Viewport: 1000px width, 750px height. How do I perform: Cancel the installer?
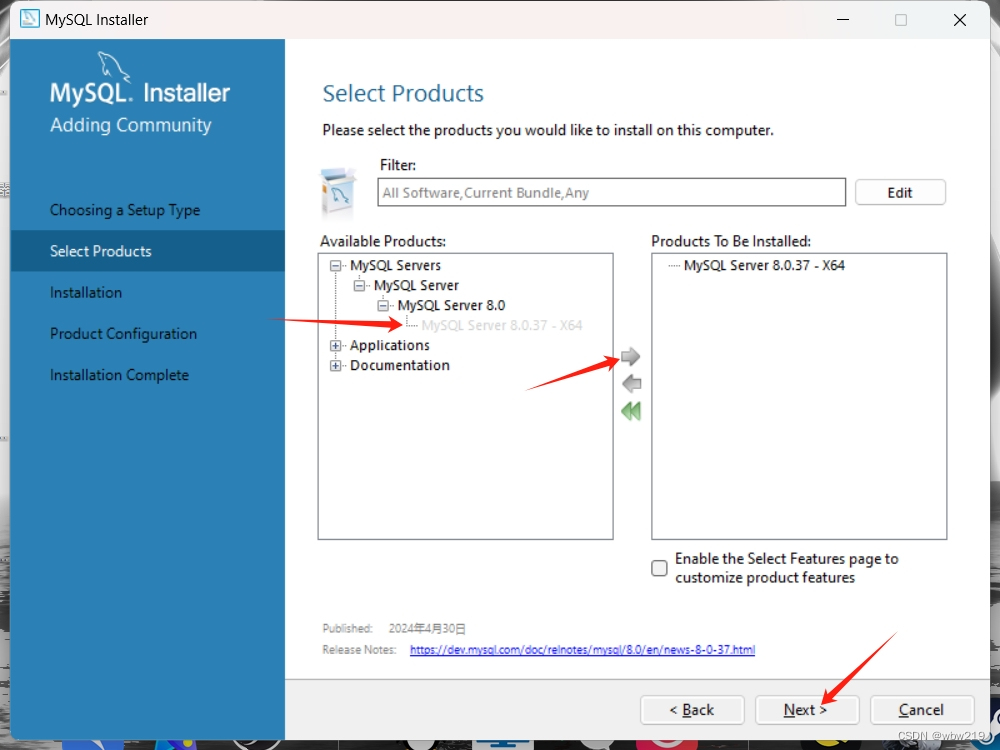click(x=922, y=710)
